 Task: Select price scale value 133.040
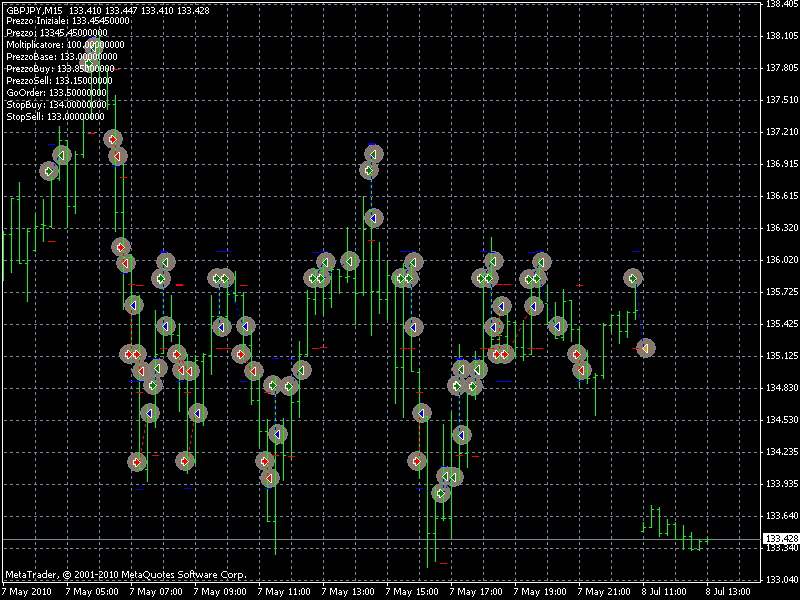781,580
